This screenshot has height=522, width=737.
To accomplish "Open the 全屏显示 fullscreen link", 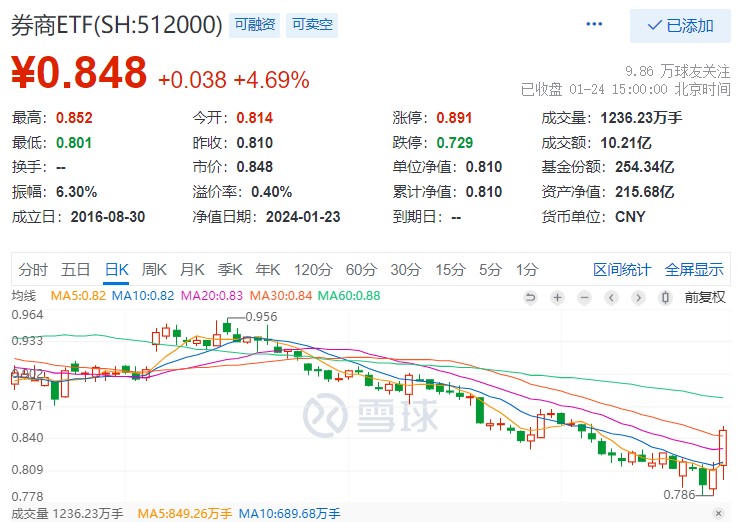I will [694, 270].
